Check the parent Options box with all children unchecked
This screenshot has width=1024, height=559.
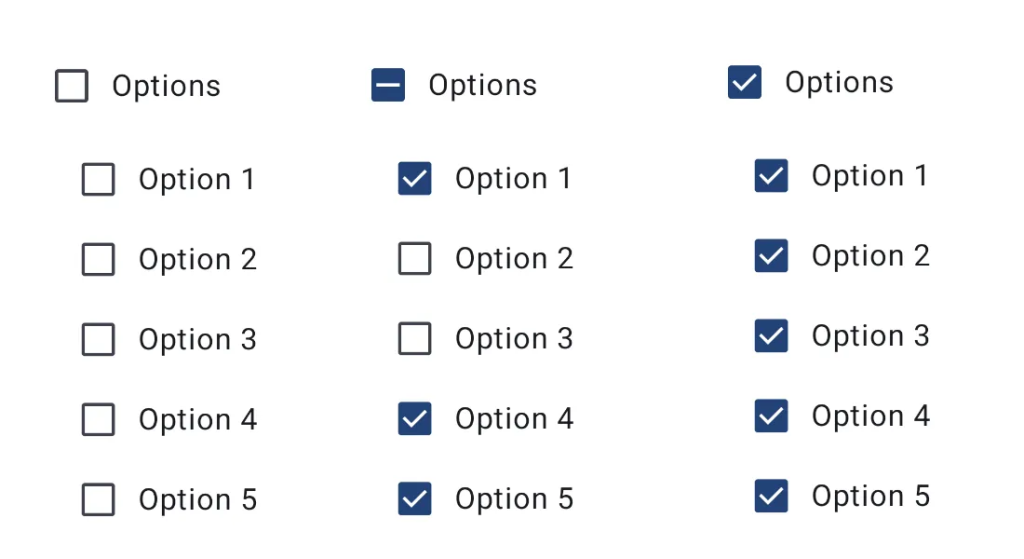[71, 87]
